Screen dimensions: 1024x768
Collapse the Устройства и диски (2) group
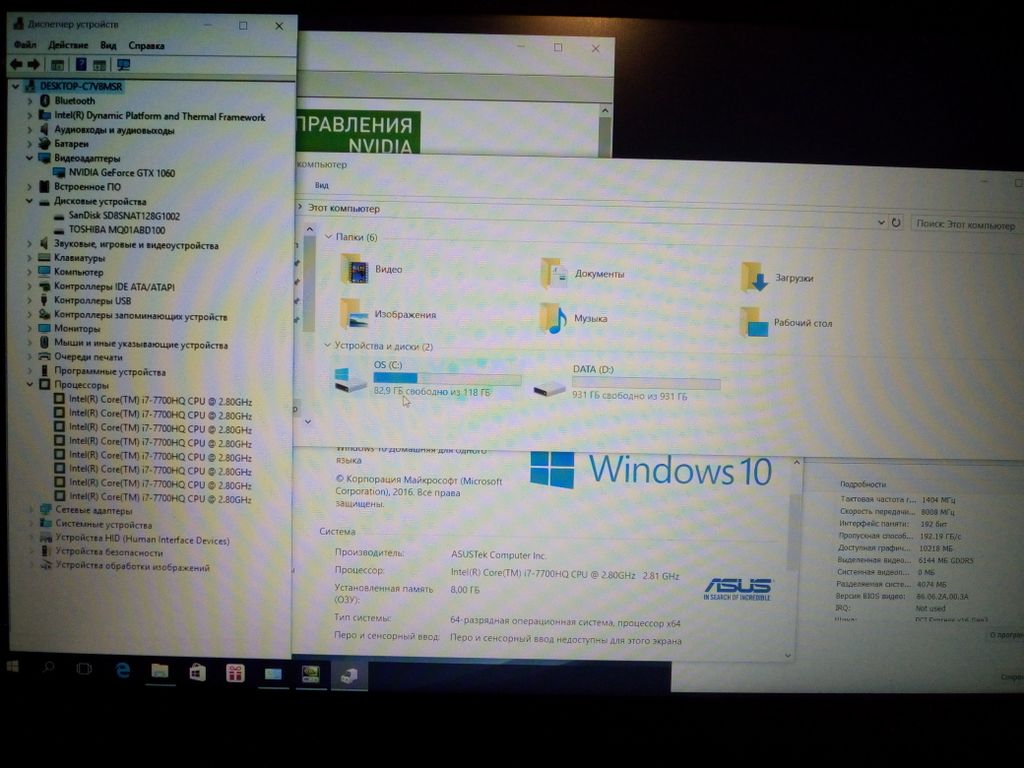(x=328, y=345)
